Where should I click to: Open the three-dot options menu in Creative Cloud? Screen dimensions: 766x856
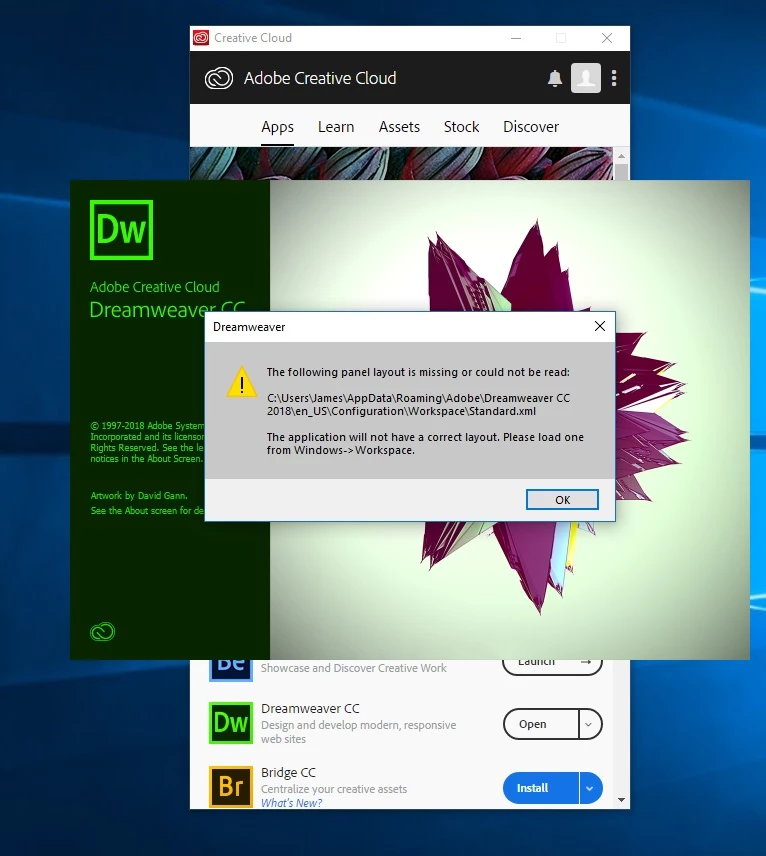click(x=614, y=78)
